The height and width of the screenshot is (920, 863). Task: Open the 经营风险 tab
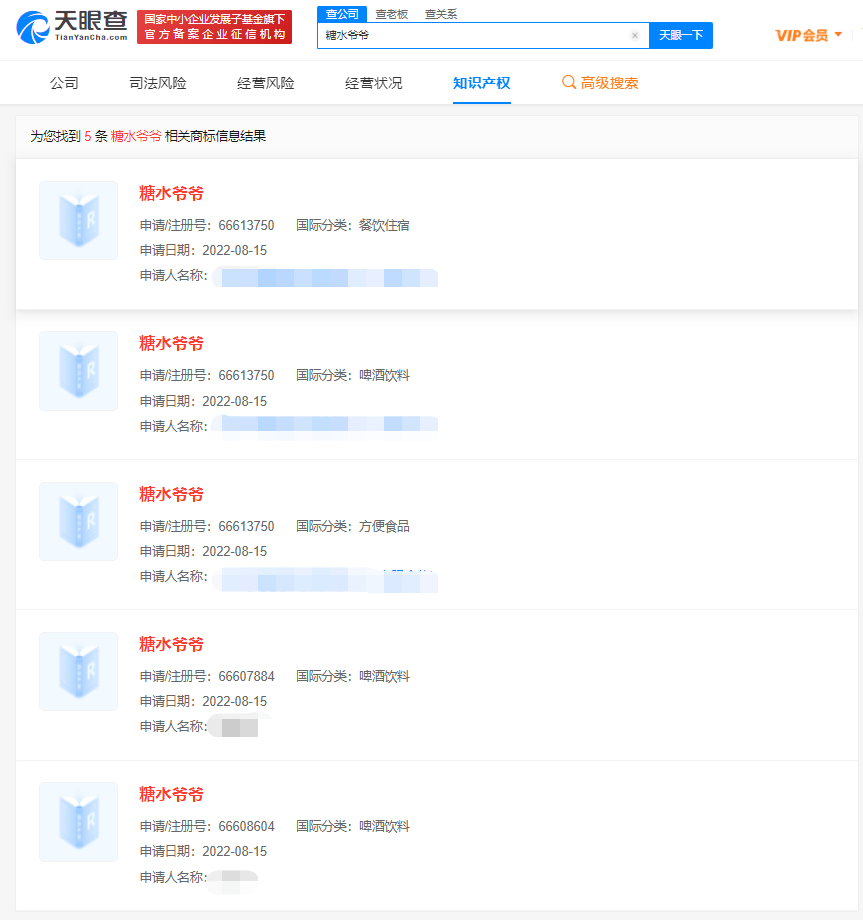pos(266,83)
